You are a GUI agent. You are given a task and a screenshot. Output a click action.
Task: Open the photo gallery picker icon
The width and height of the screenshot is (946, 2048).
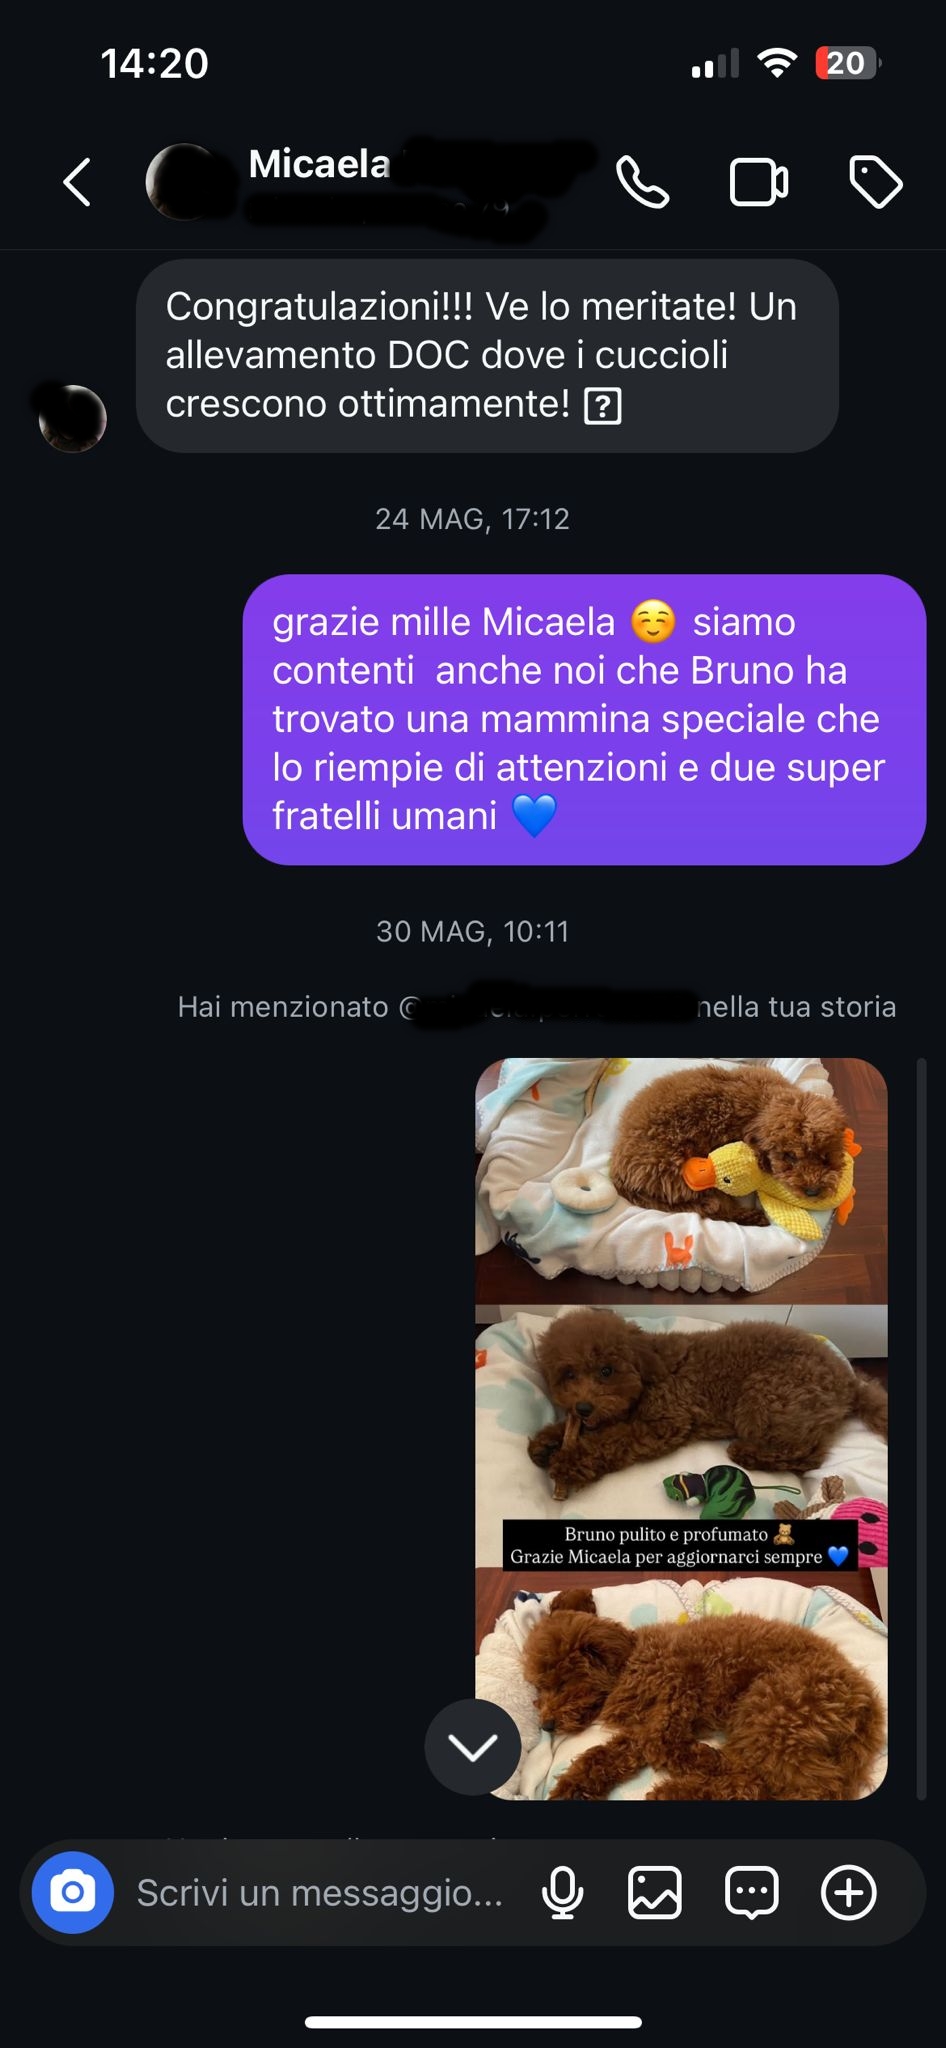pyautogui.click(x=655, y=1892)
